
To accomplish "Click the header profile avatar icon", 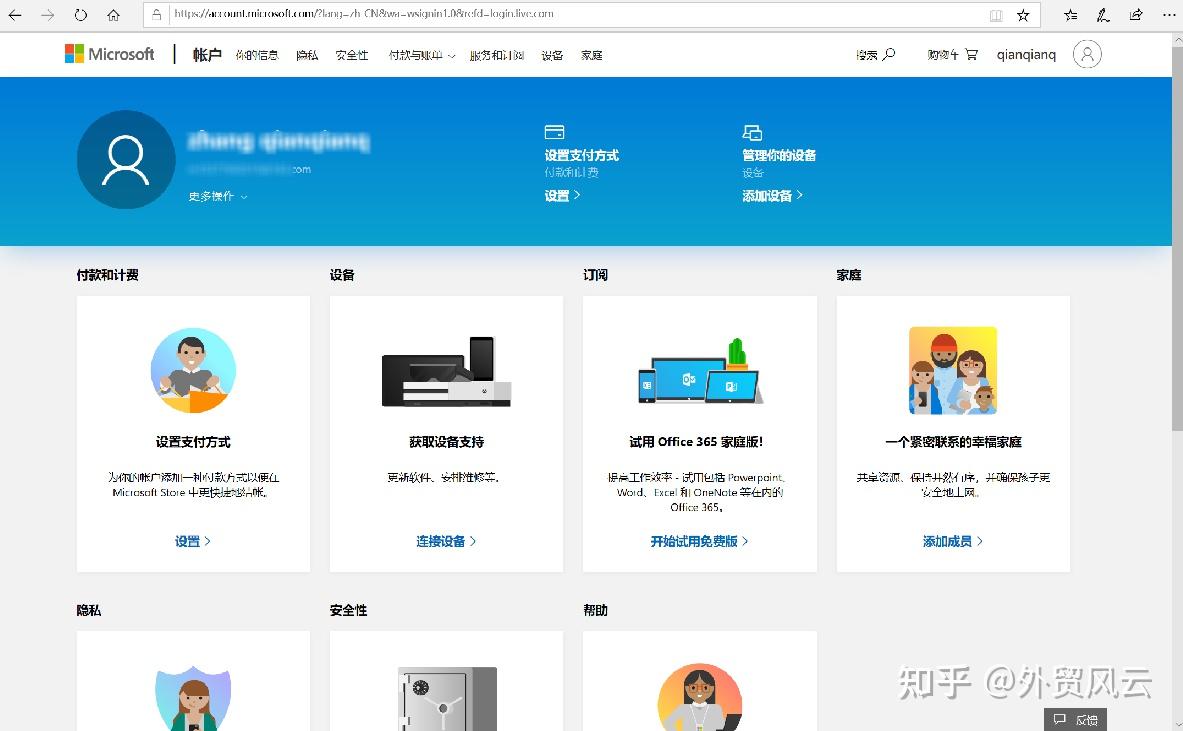I will (1087, 54).
